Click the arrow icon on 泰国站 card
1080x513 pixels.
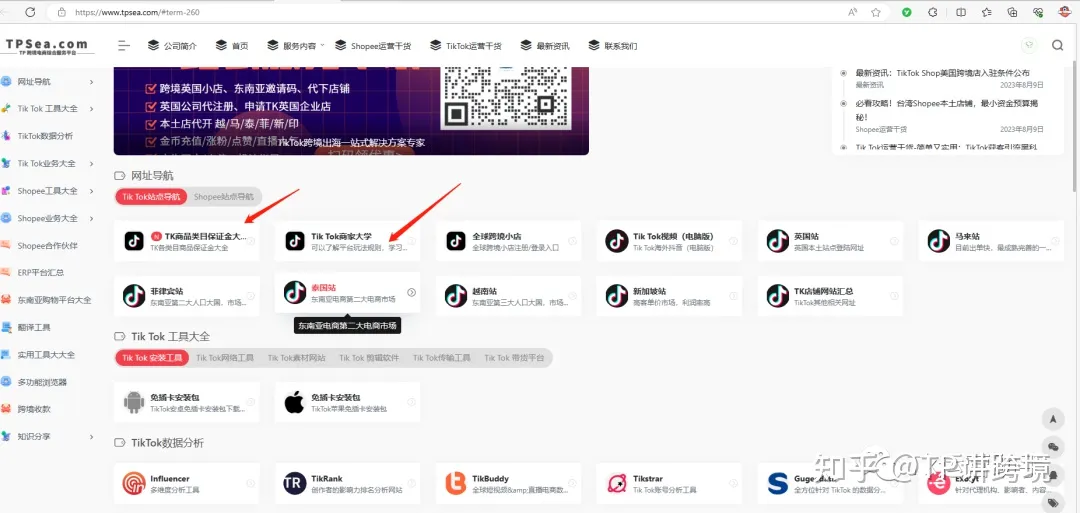pyautogui.click(x=411, y=292)
